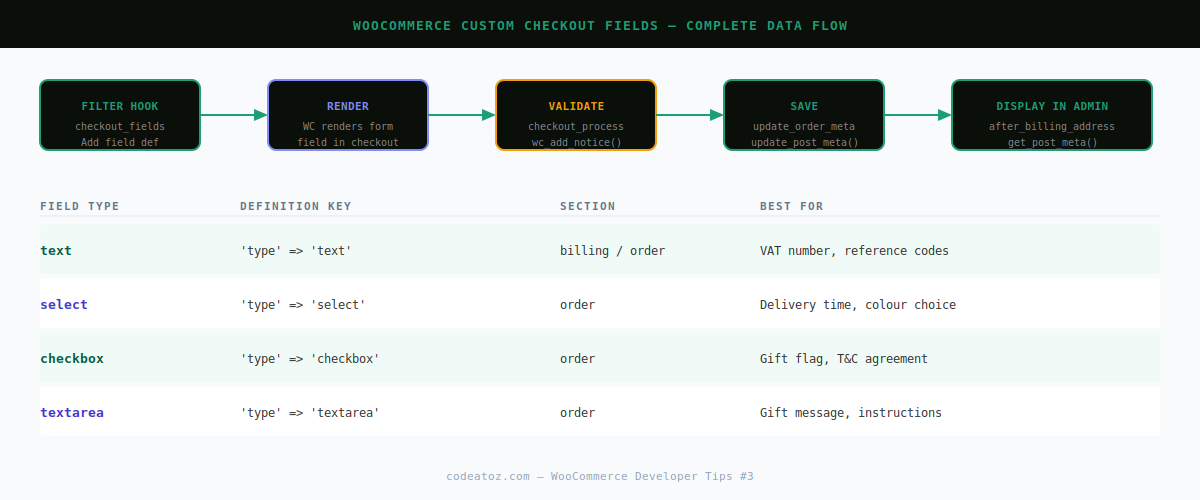Screen dimensions: 1200x500
Task: Click the 'FIELD TYPE' column header
Action: (80, 206)
